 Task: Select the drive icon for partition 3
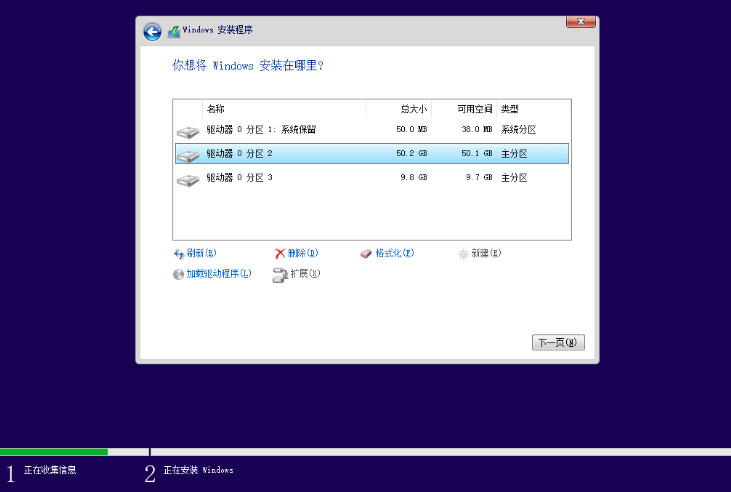187,179
